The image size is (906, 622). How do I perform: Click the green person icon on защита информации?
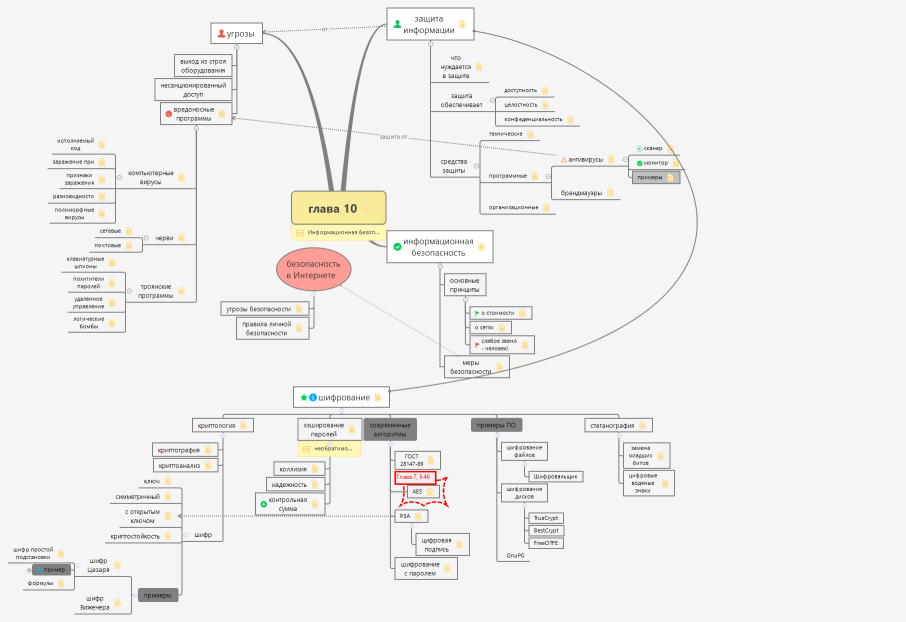pyautogui.click(x=397, y=23)
